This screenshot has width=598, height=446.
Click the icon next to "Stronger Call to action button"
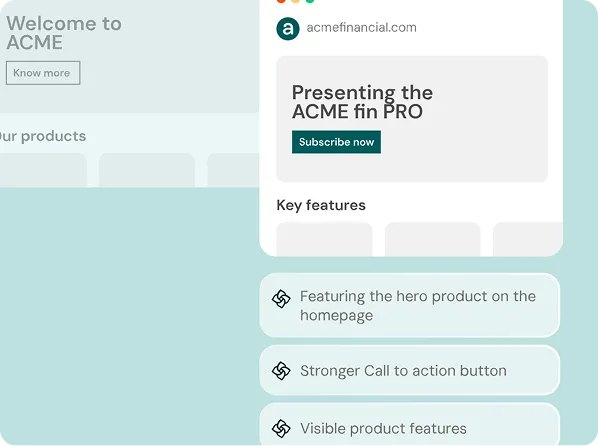coord(281,371)
